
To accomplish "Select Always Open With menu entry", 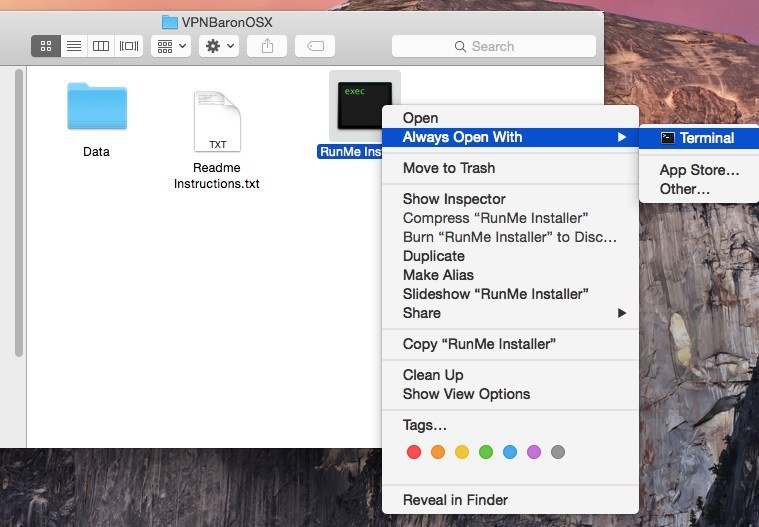I will click(510, 137).
